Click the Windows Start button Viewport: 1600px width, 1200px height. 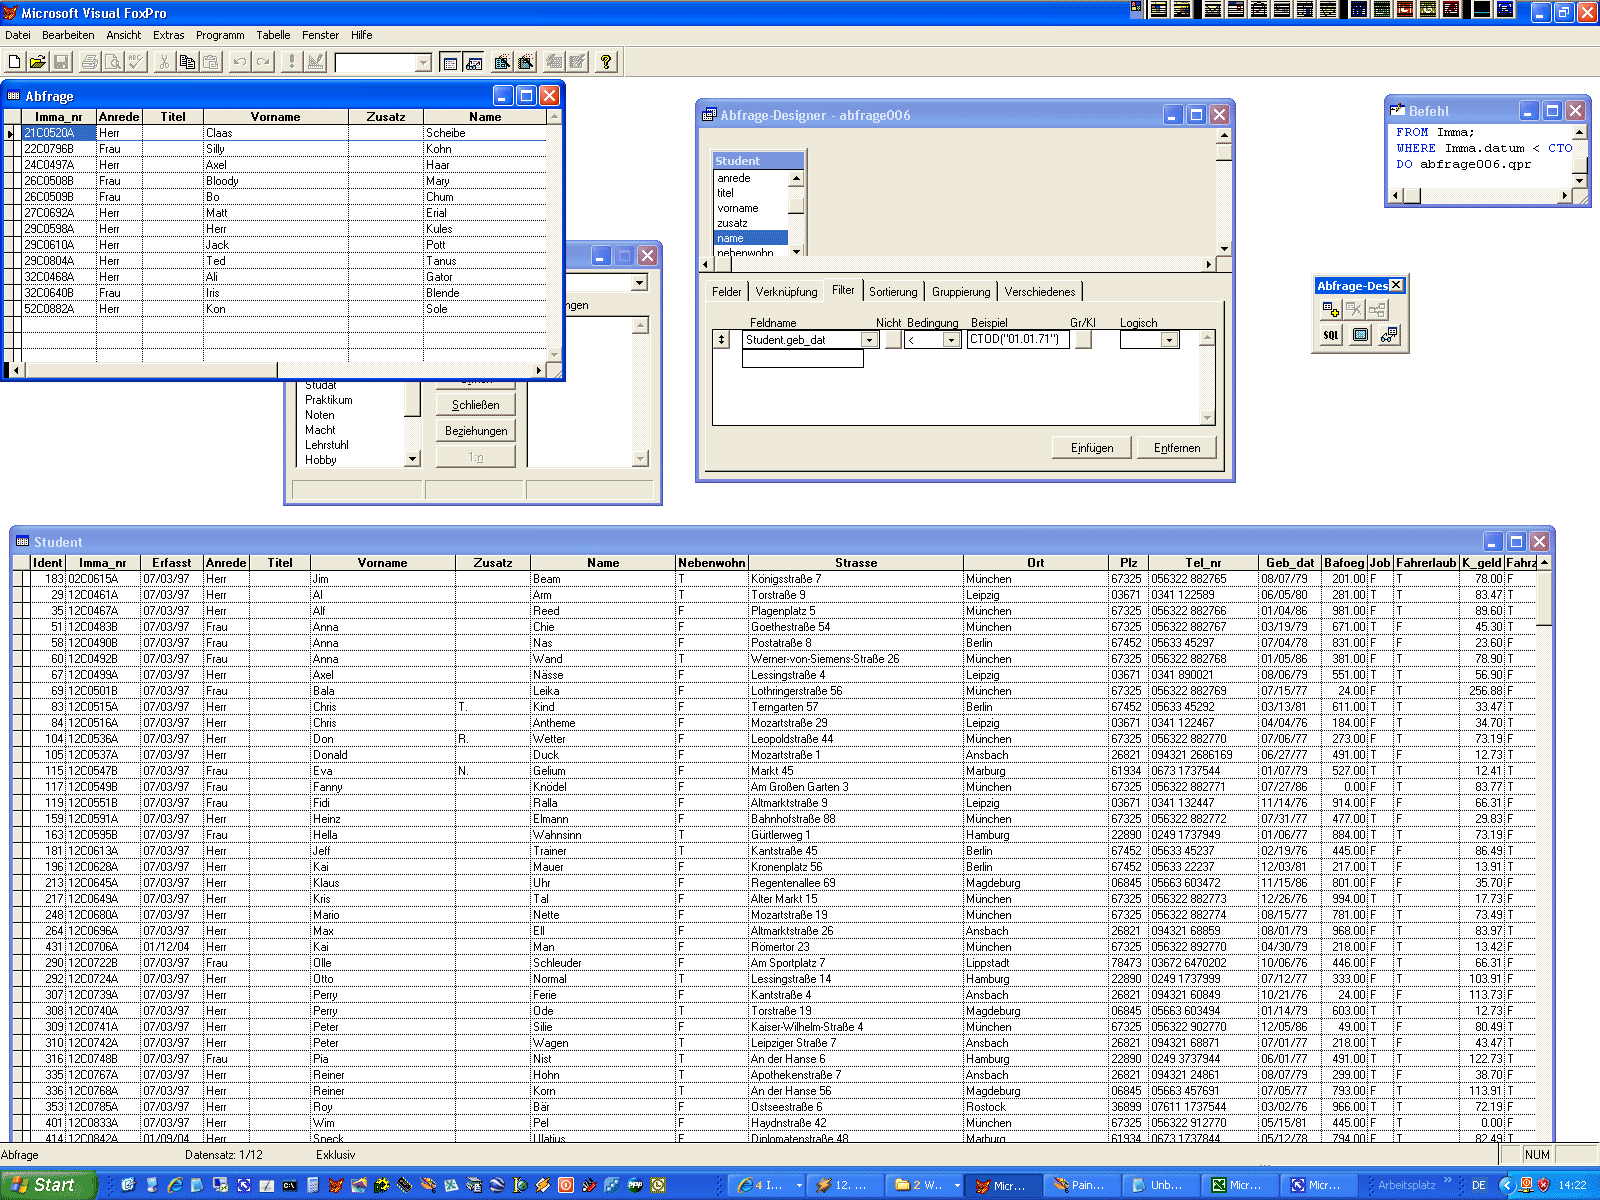coord(47,1185)
